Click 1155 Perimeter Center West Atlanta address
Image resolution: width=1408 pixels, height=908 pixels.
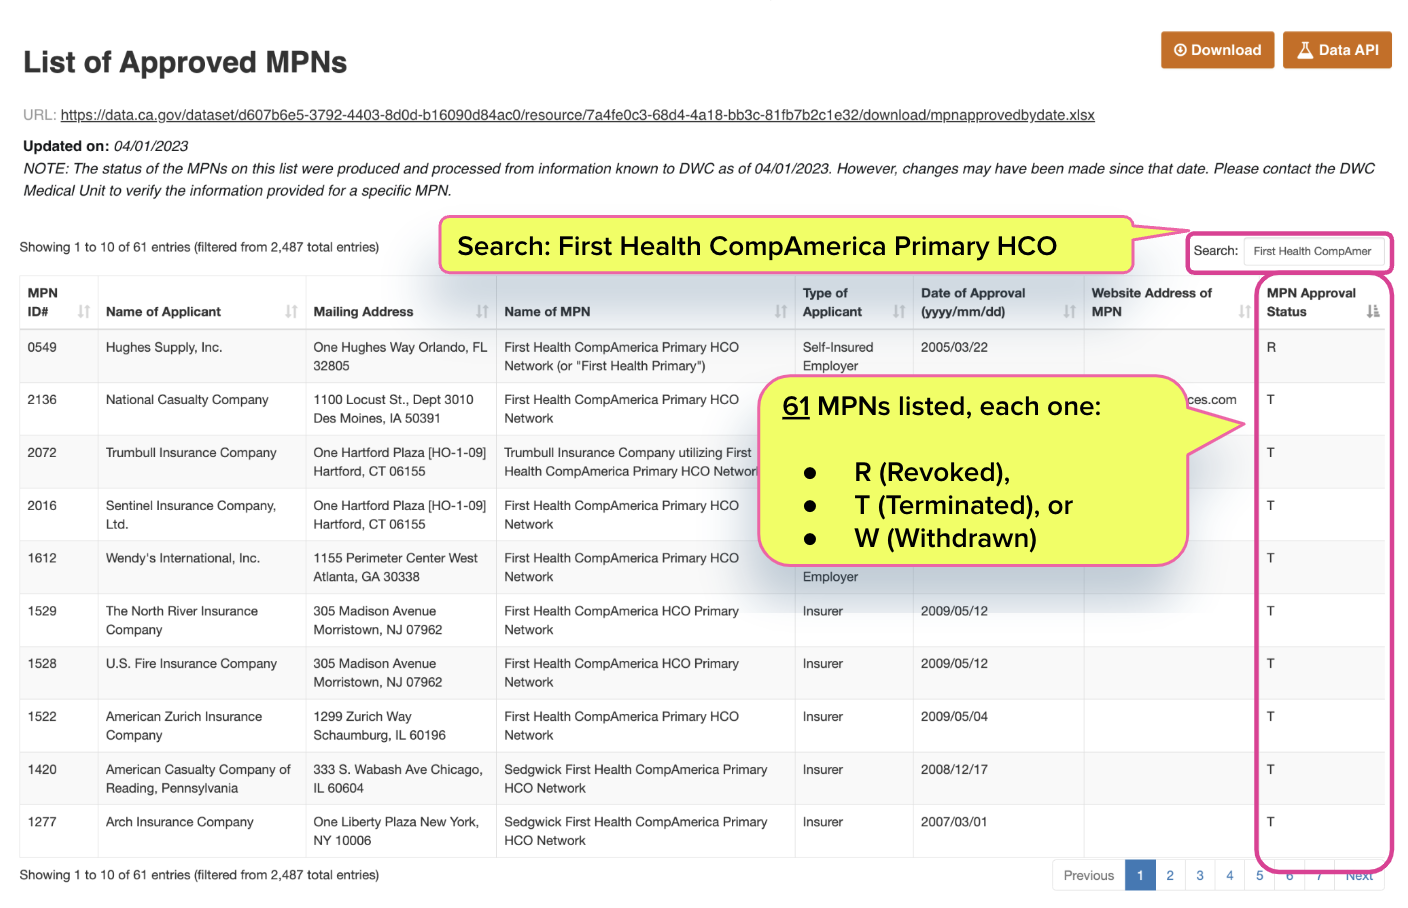(x=401, y=567)
